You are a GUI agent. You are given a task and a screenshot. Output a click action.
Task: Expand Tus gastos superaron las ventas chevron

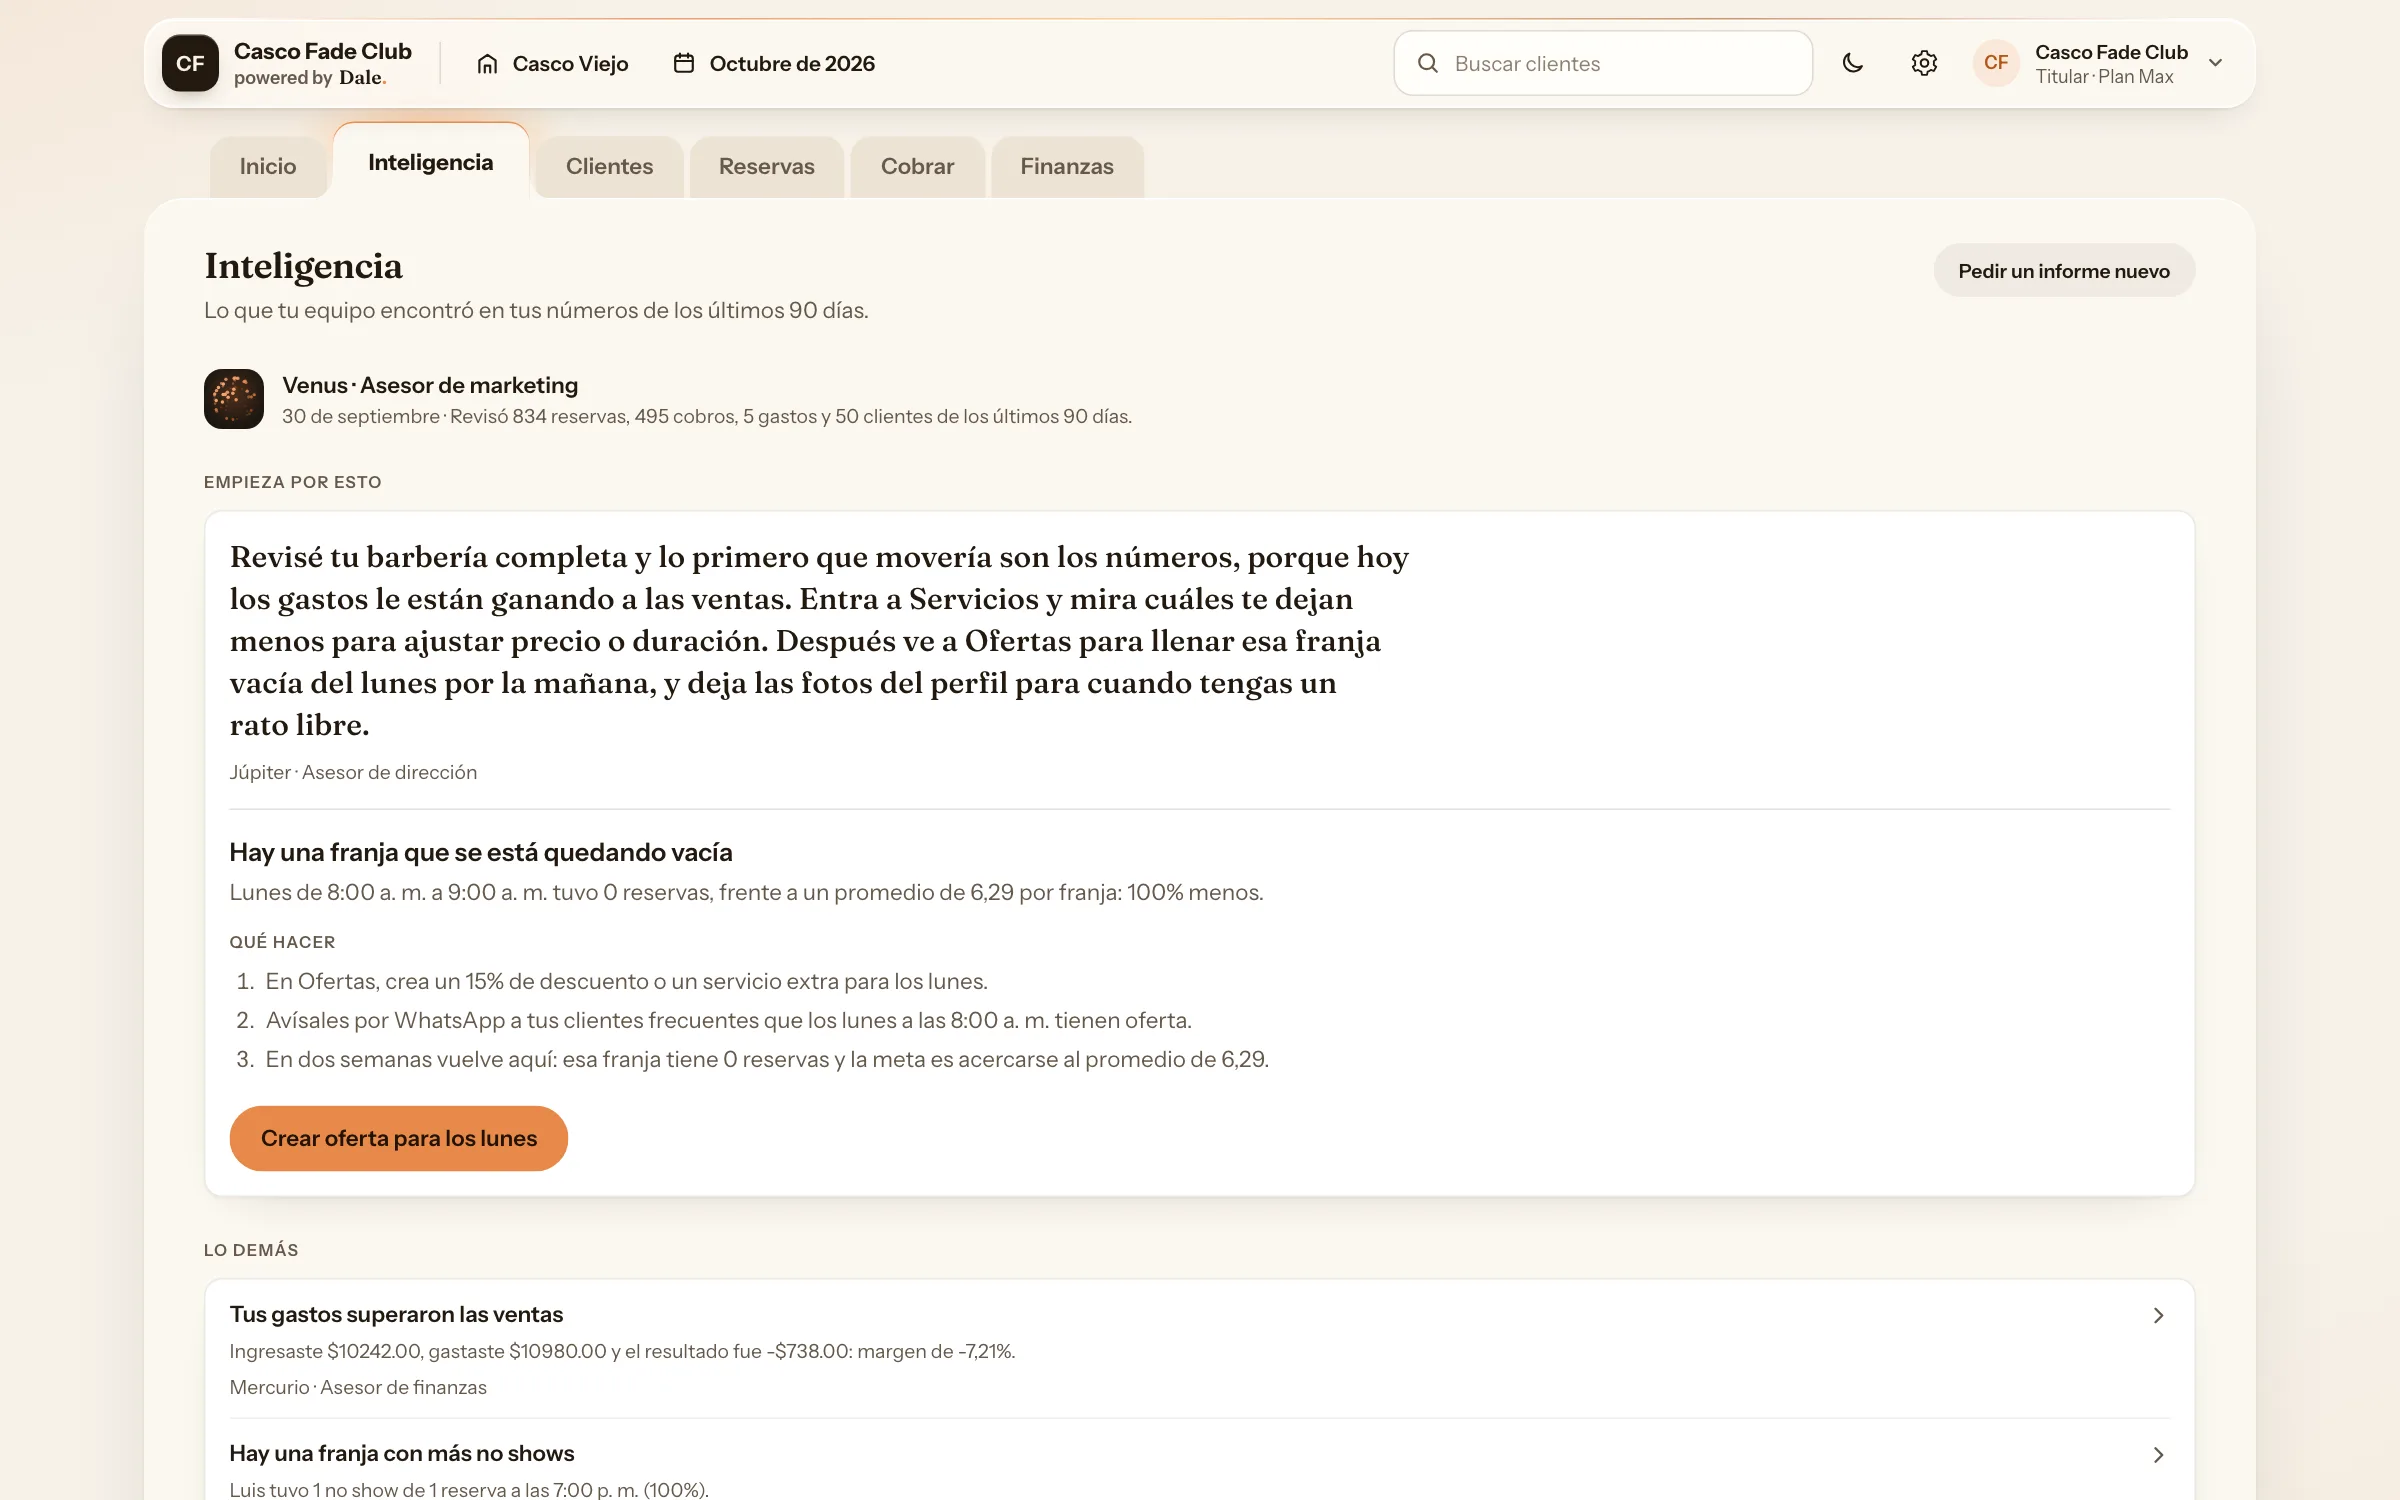pyautogui.click(x=2158, y=1316)
